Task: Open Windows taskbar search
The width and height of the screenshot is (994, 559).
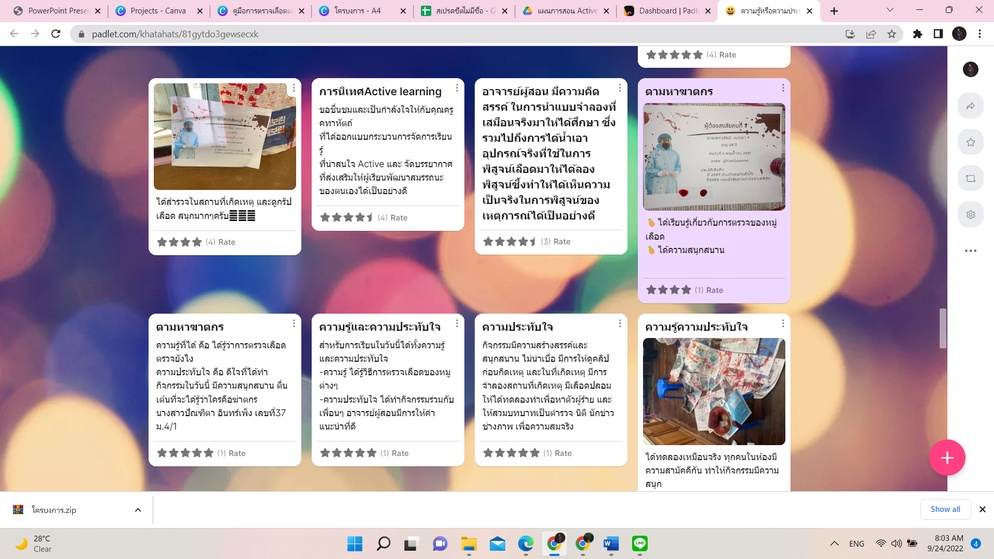Action: click(x=384, y=544)
